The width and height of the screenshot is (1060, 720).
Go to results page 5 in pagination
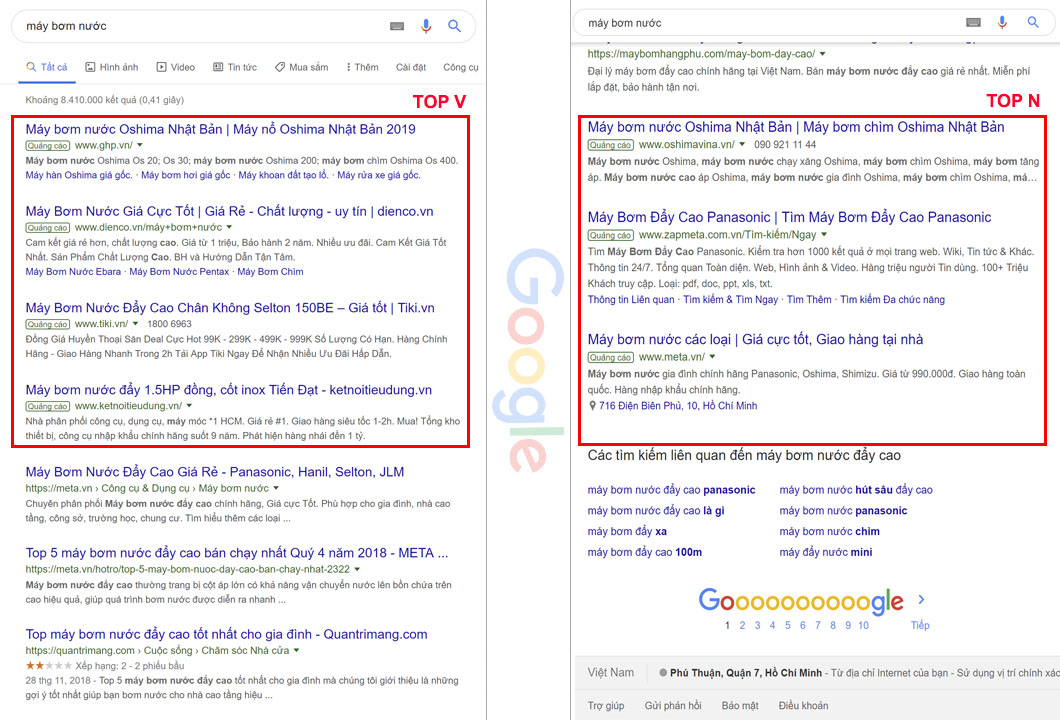787,625
